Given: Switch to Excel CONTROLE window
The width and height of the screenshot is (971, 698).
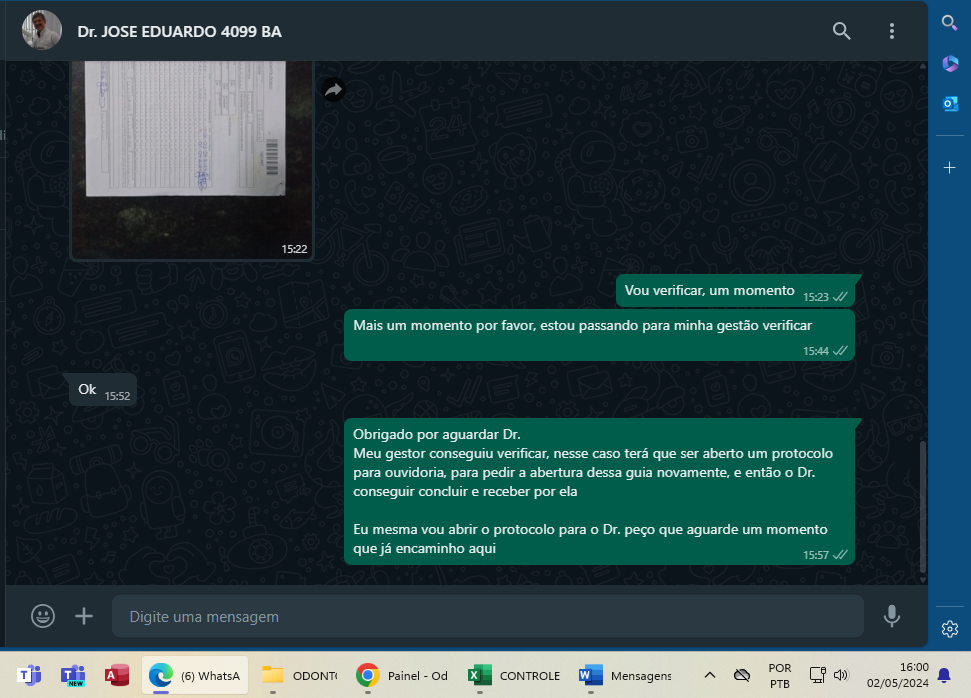Looking at the screenshot, I should tap(515, 675).
